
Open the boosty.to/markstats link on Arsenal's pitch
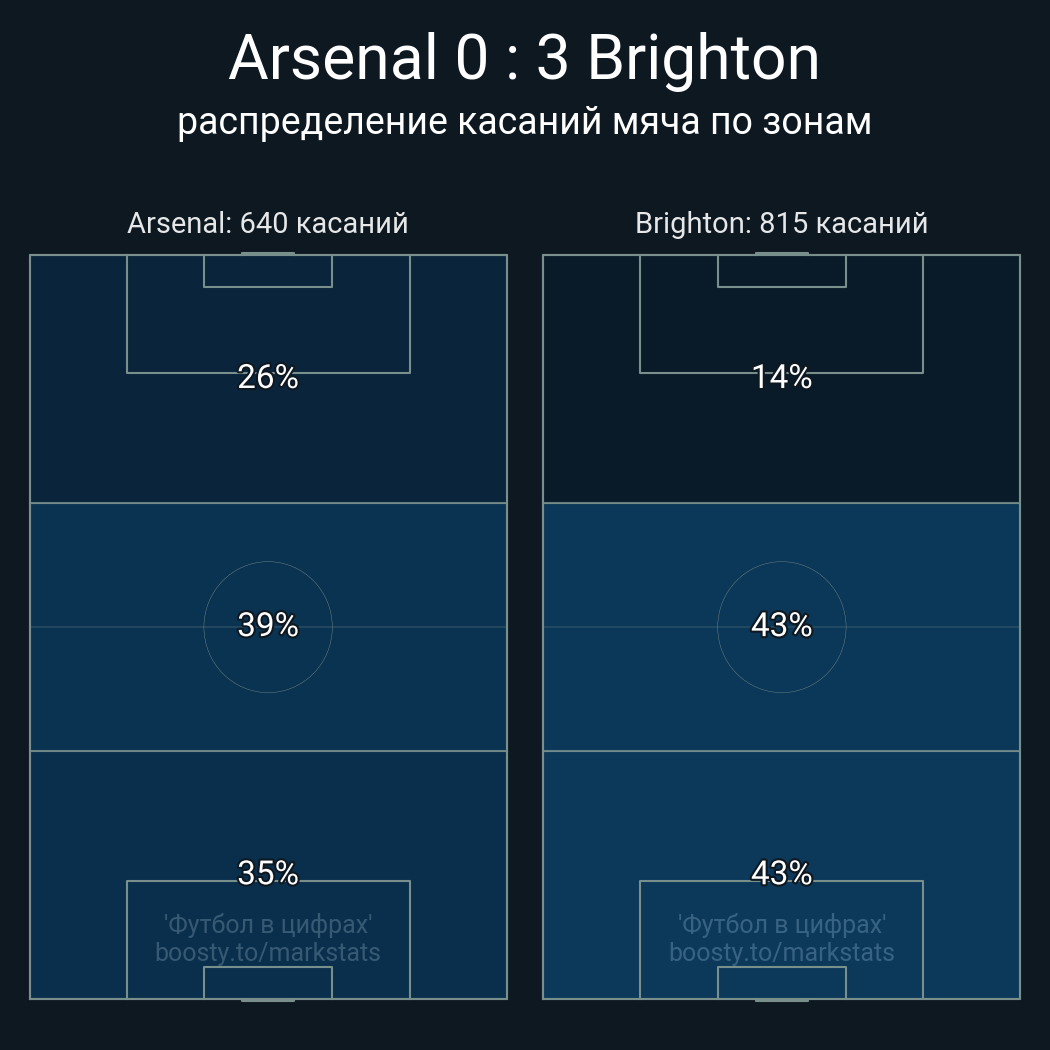point(268,952)
